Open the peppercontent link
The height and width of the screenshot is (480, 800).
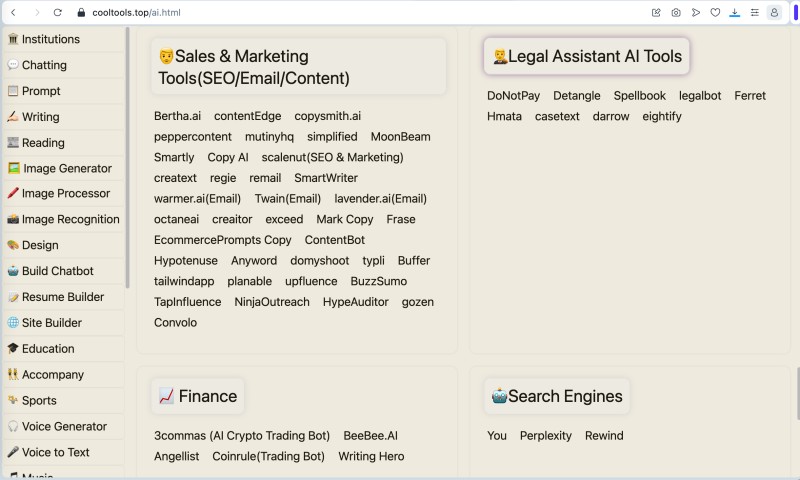[193, 137]
